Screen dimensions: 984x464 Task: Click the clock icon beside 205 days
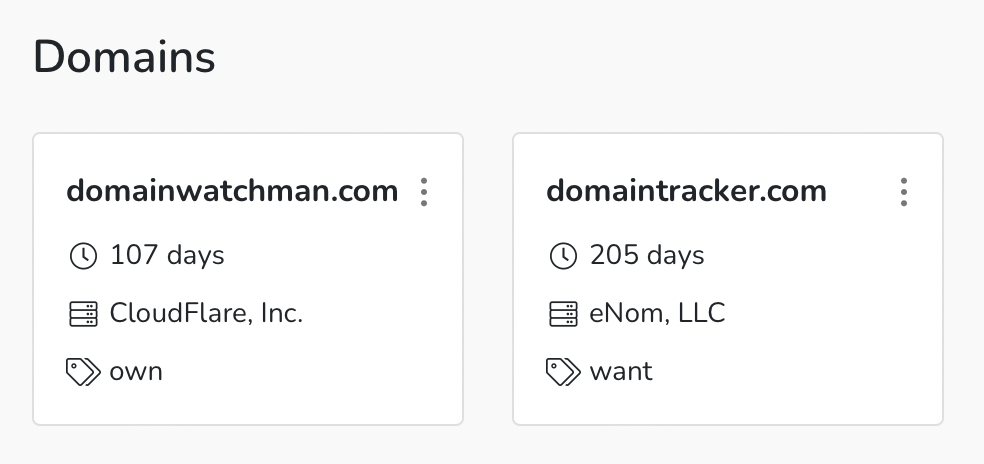click(563, 256)
